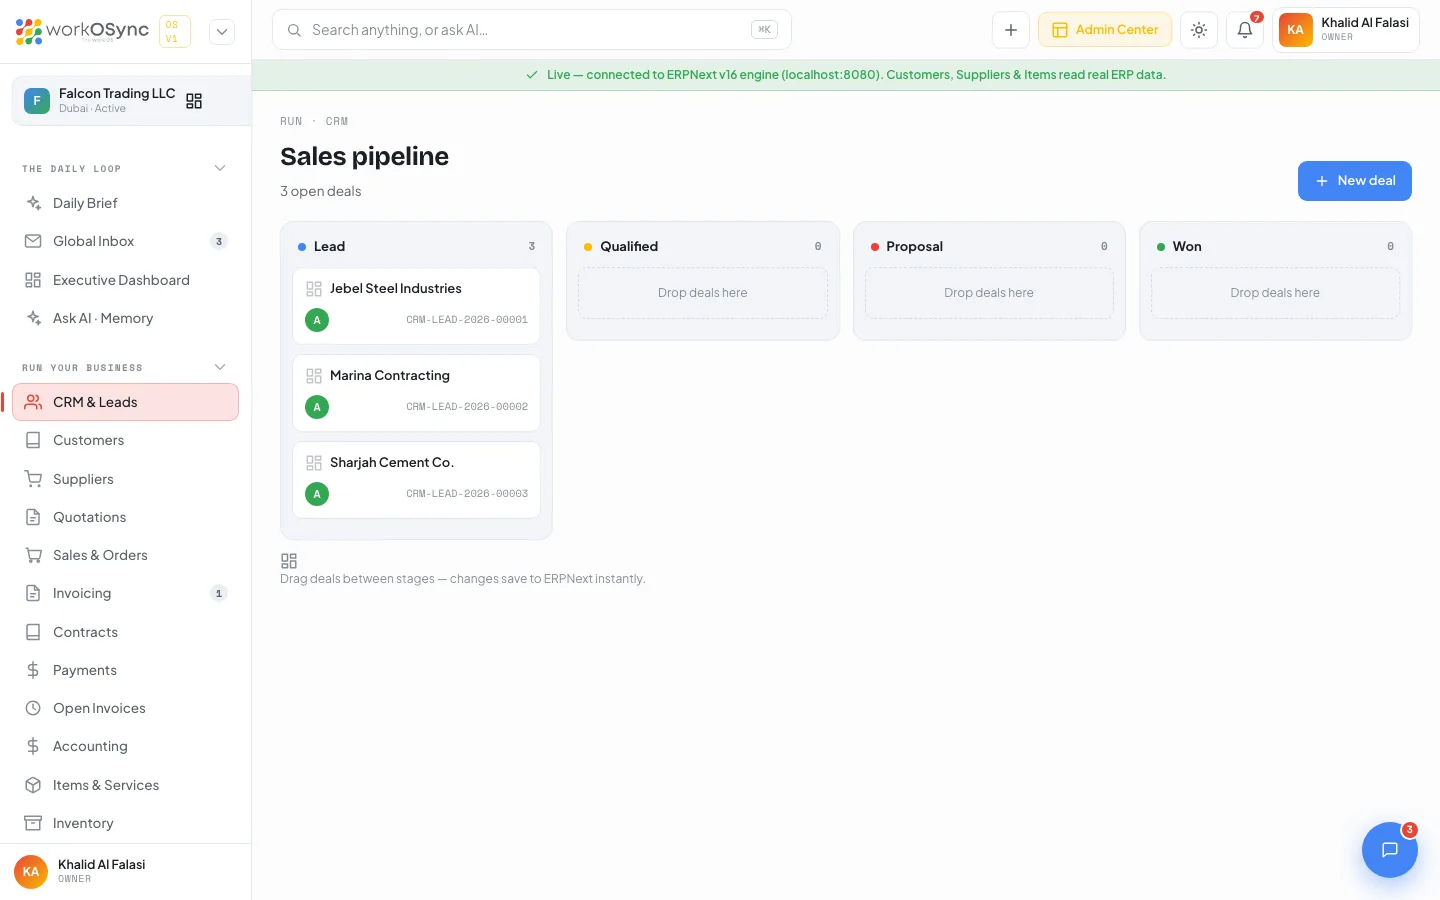
Task: Open the Jebel Steel Industries deal card
Action: coord(416,306)
